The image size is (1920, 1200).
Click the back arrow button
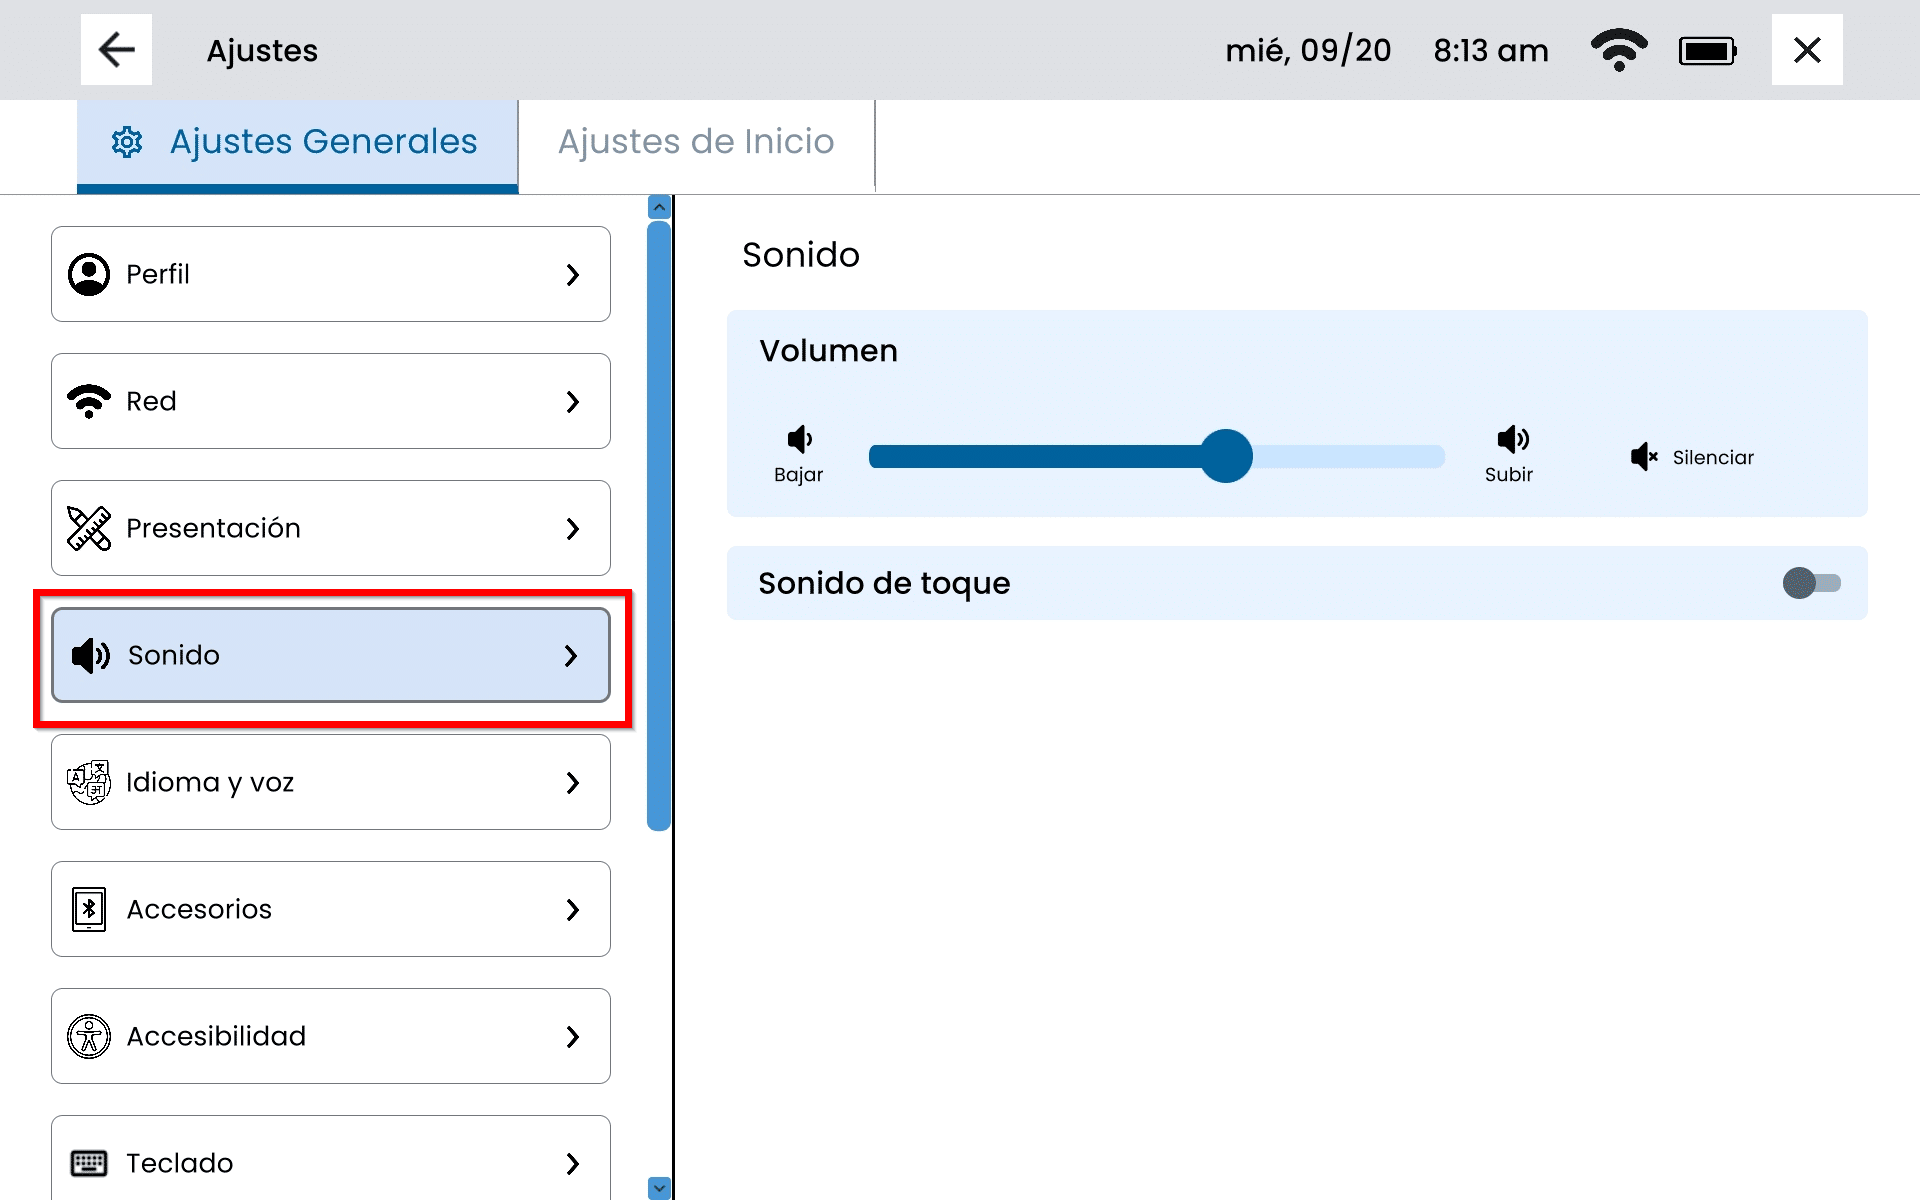pyautogui.click(x=116, y=50)
